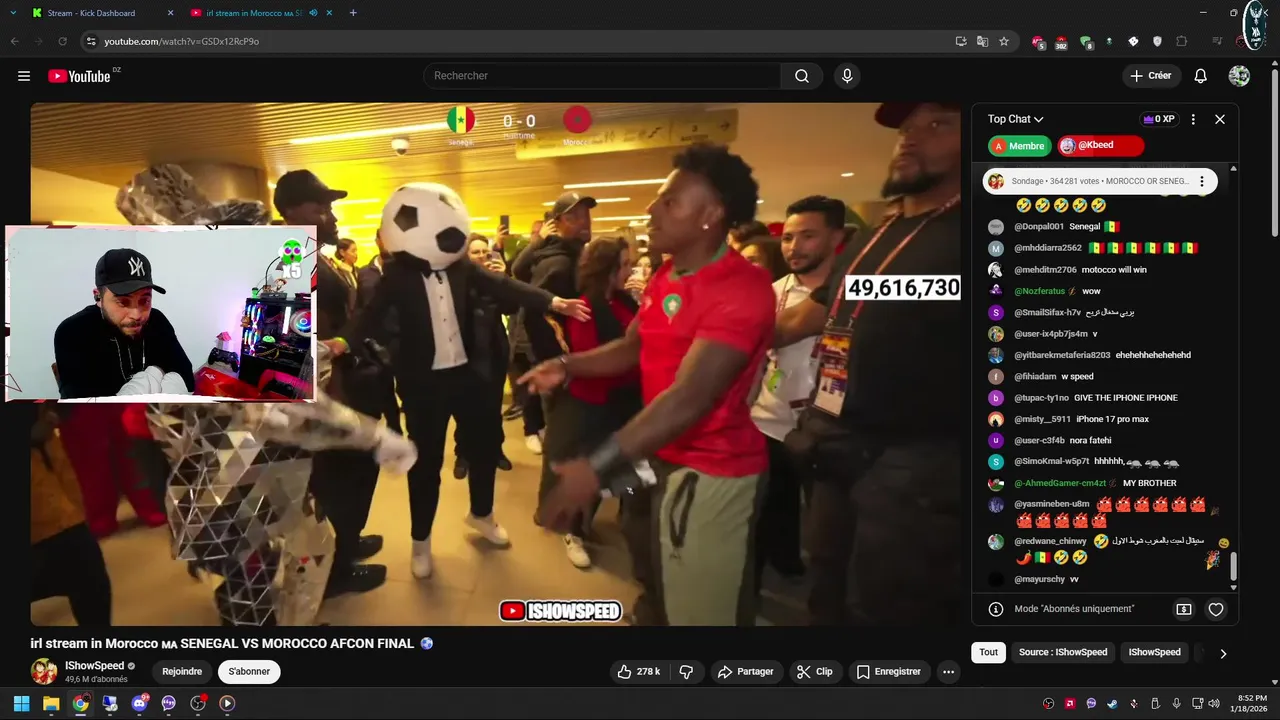
Task: Click the Partager button
Action: point(745,672)
